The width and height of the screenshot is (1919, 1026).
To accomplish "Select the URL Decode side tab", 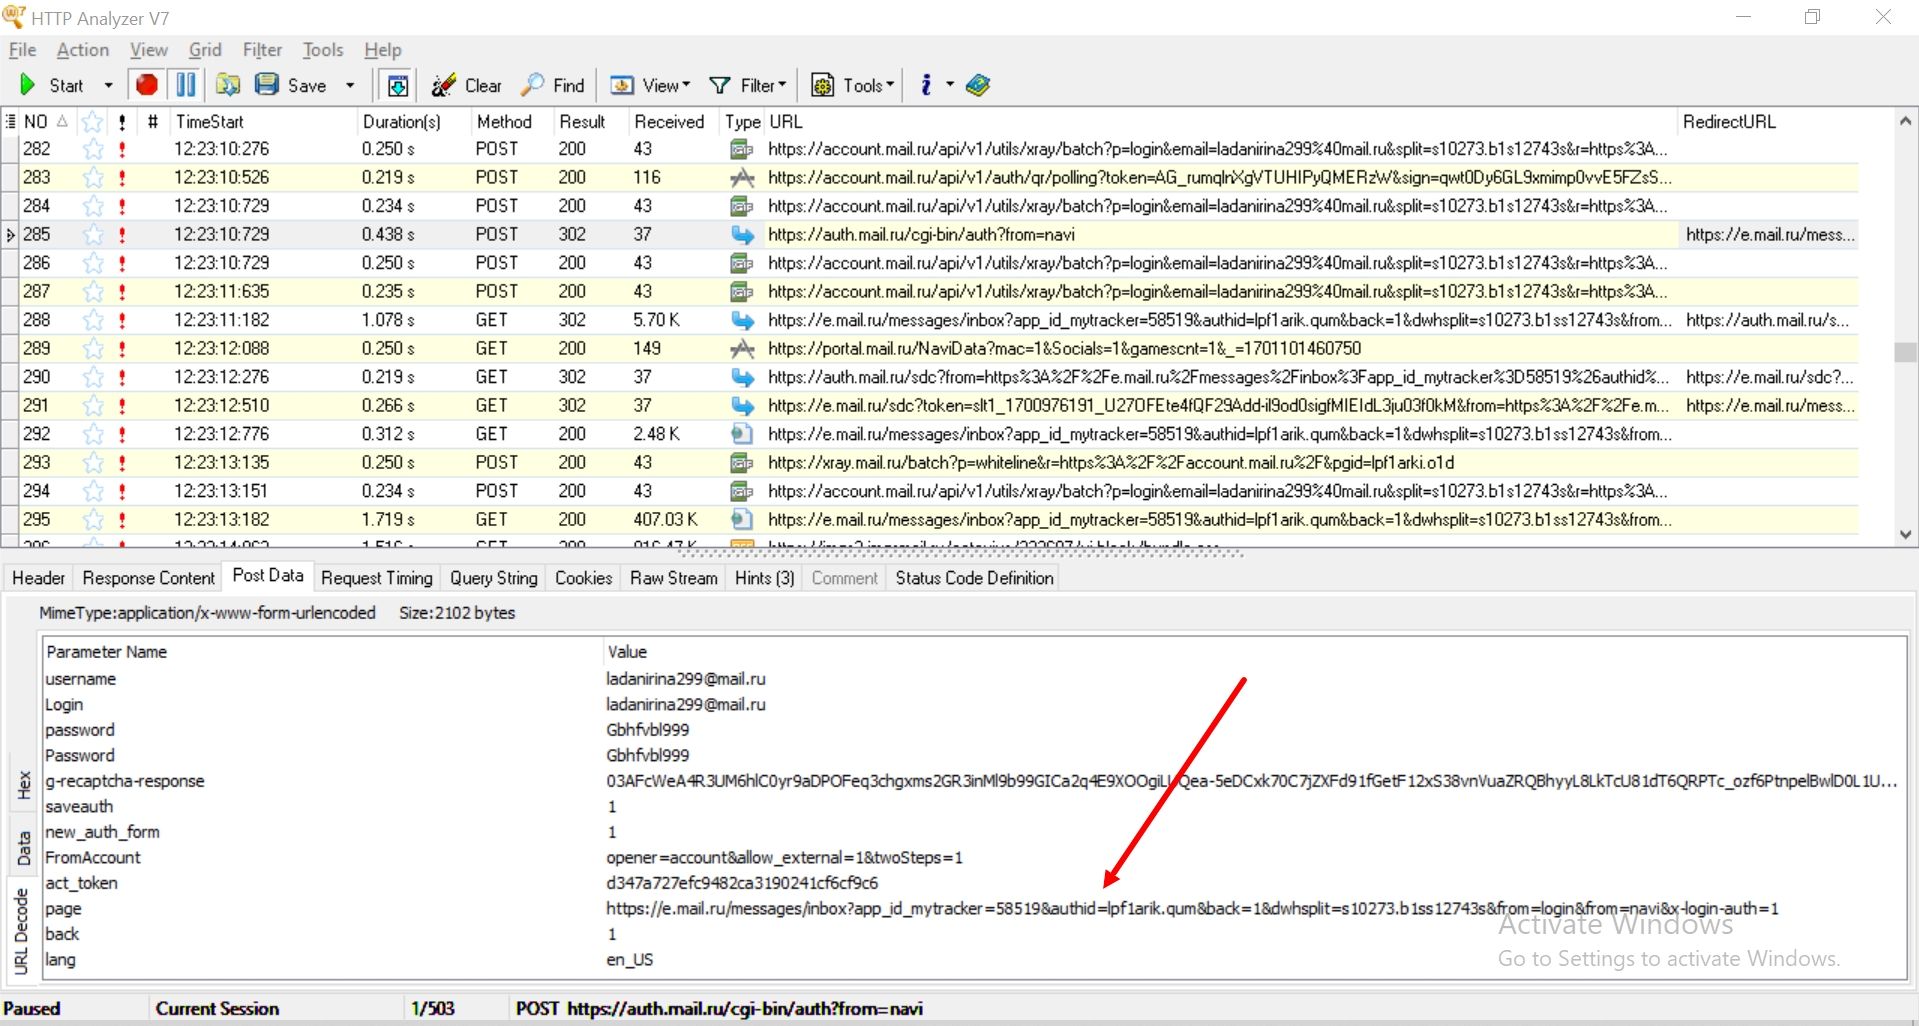I will click(21, 932).
